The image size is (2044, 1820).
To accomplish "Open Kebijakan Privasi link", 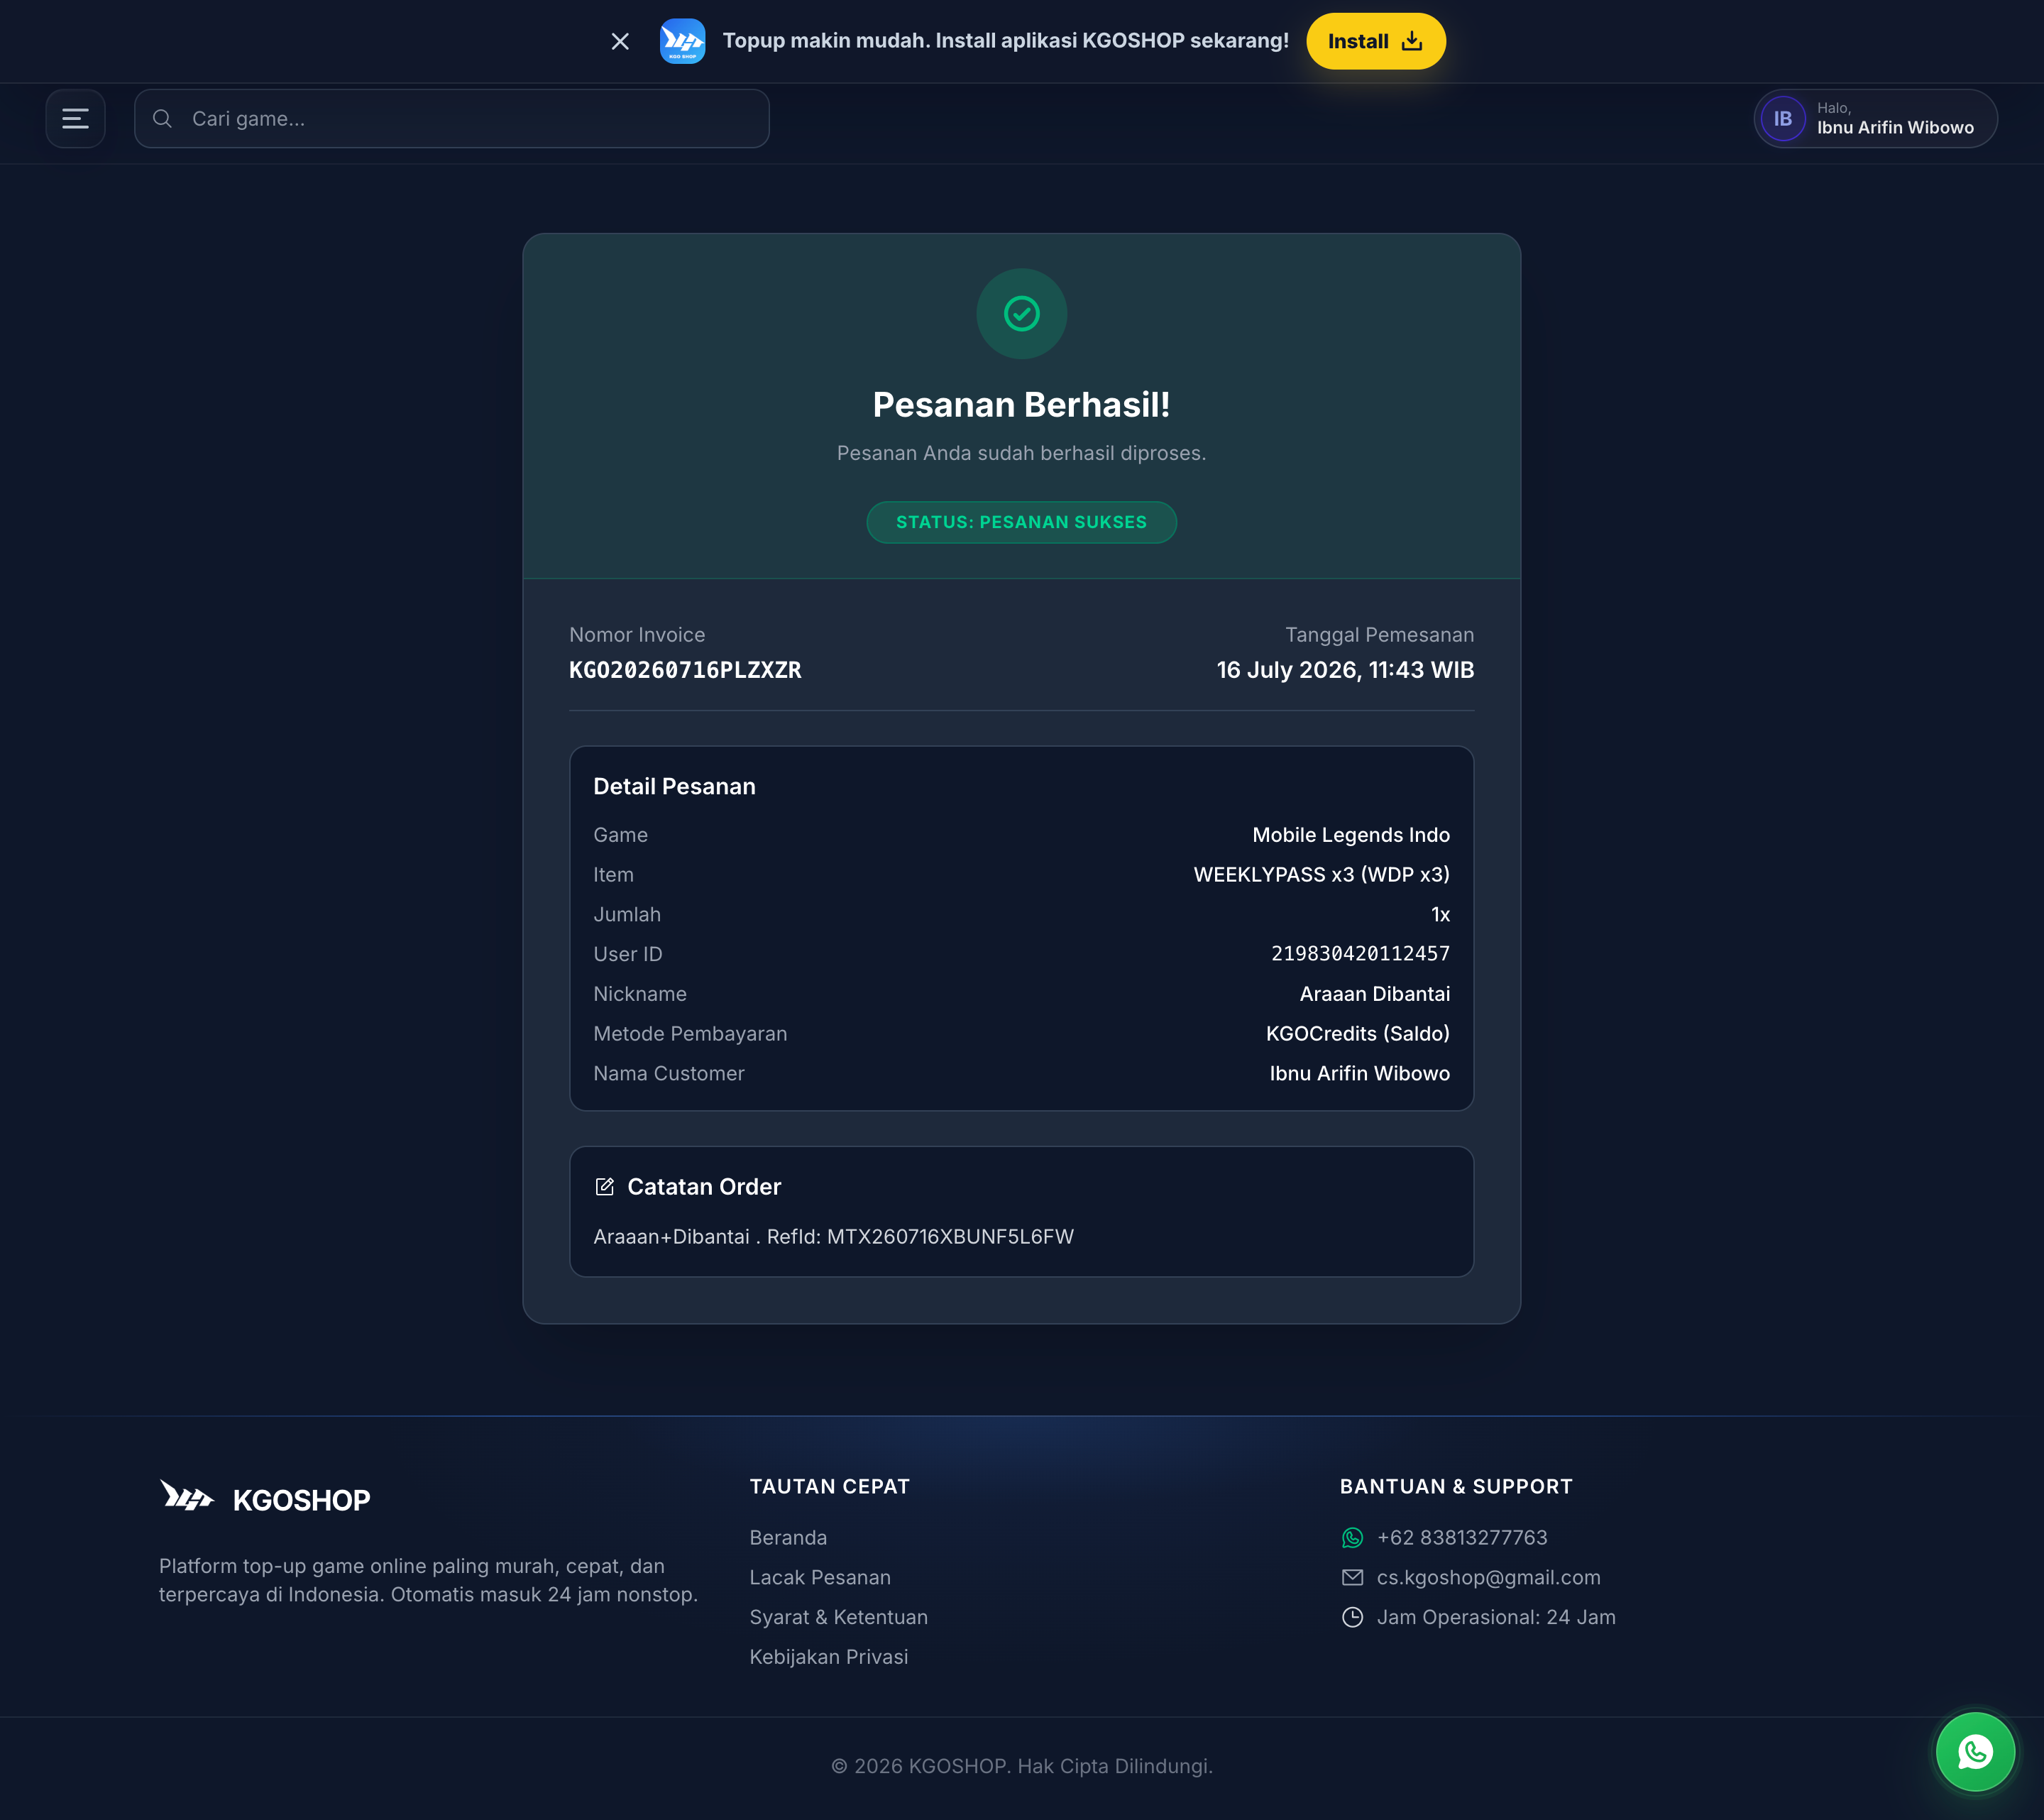I will coord(829,1657).
